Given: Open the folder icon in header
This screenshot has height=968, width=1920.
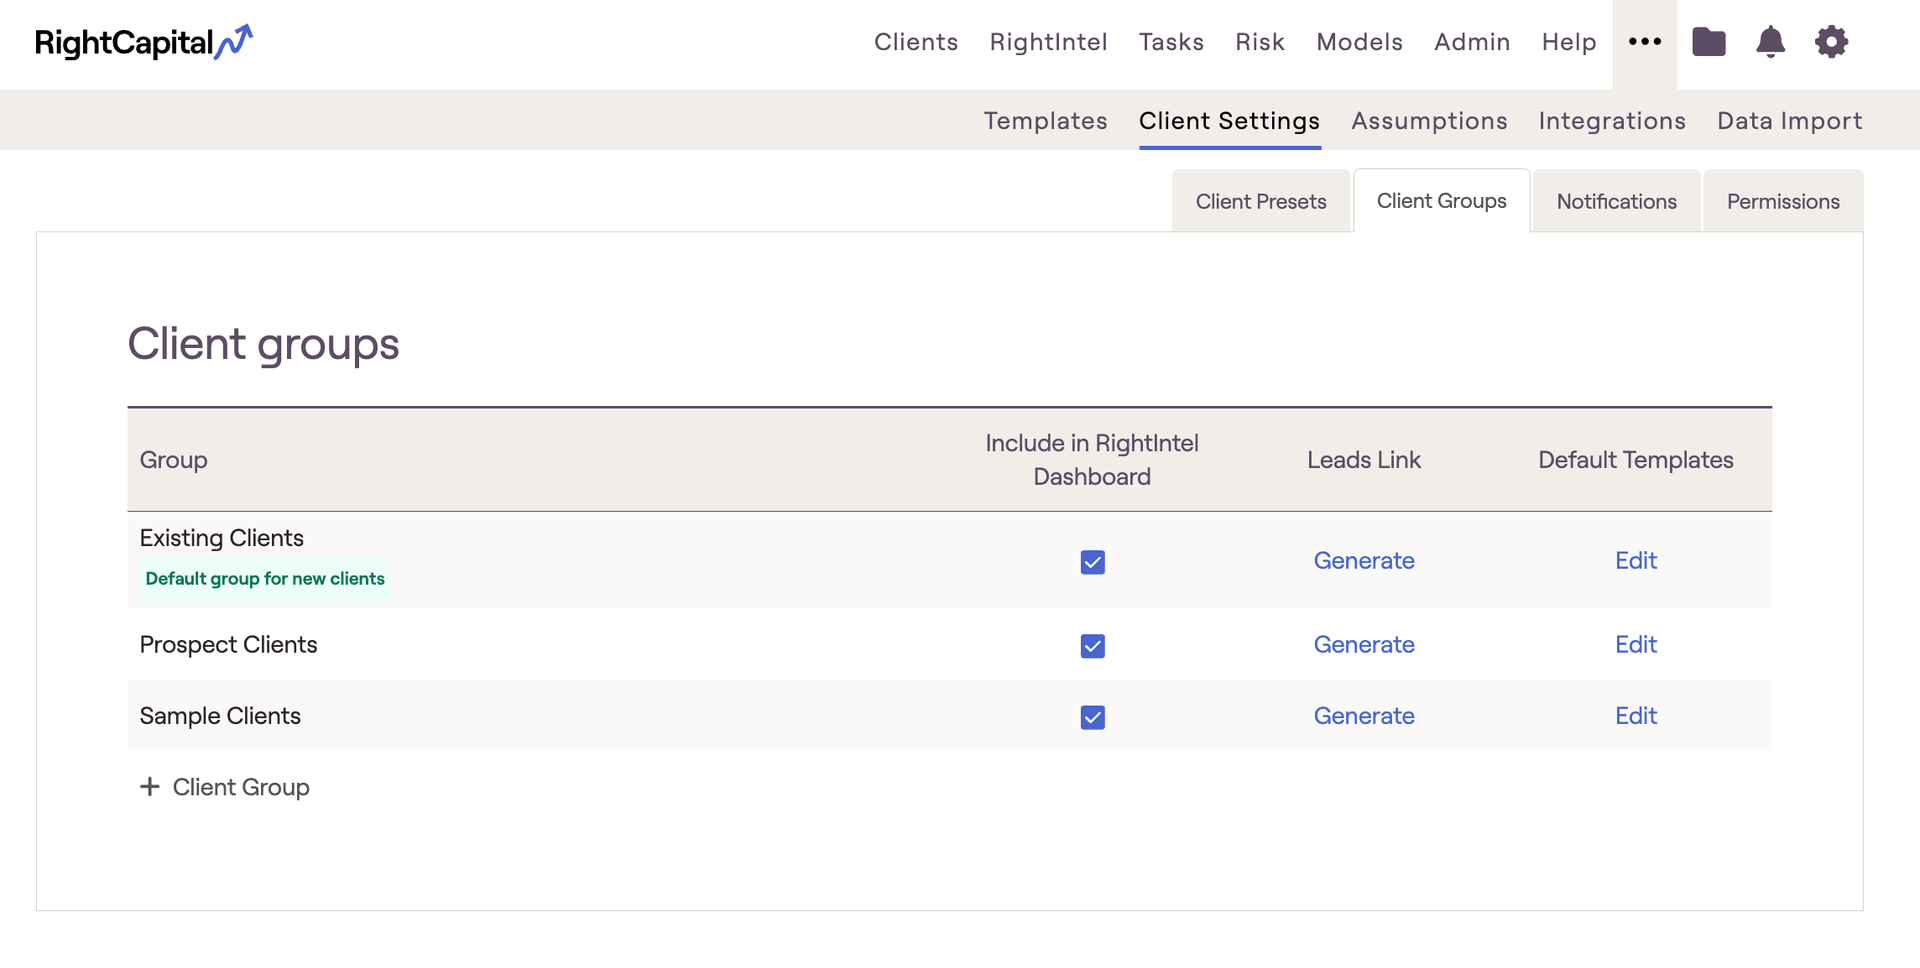Looking at the screenshot, I should pos(1708,42).
